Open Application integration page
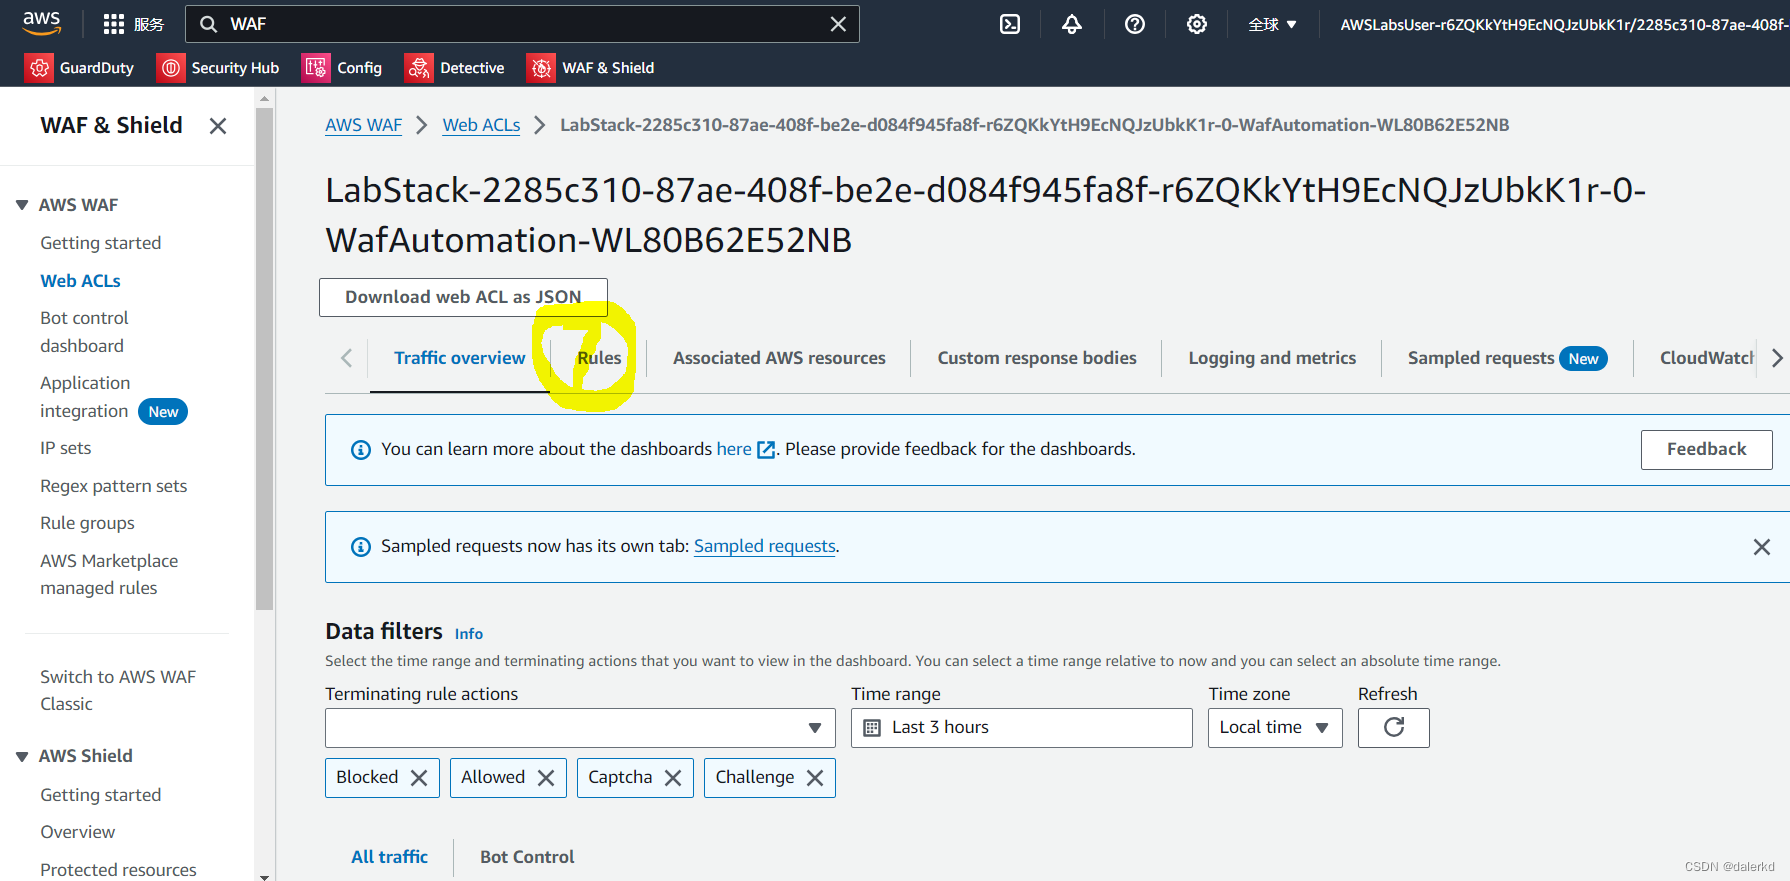Screen dimensions: 1790x881 85,397
